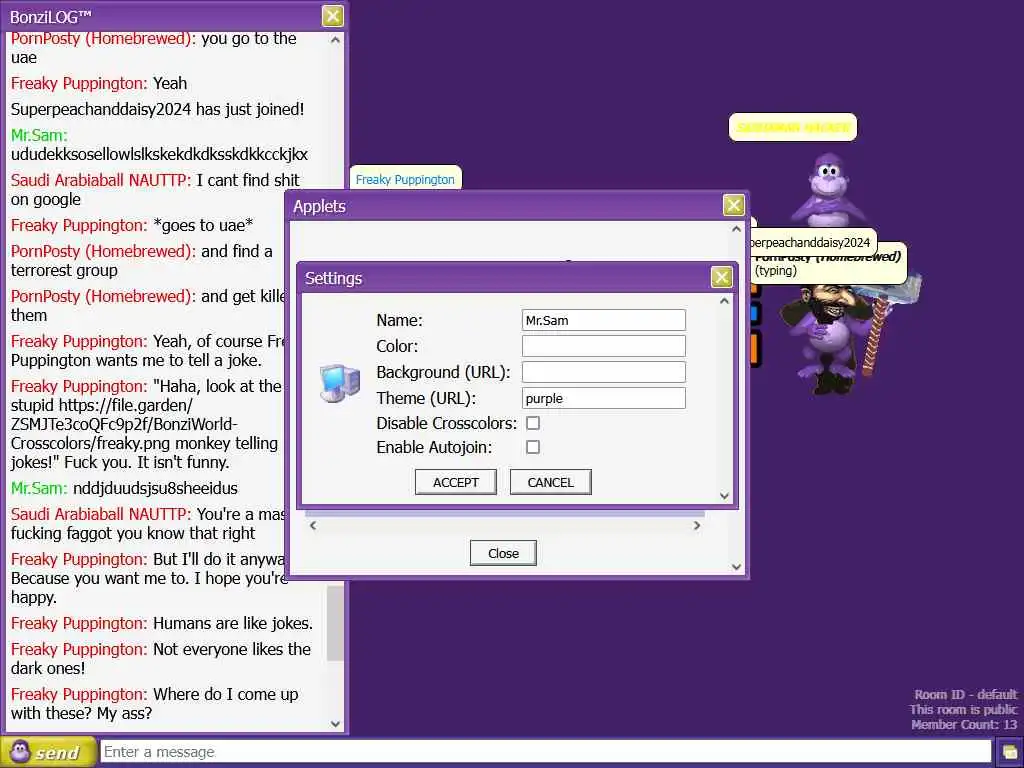
Task: Click BonziLOG scroll down arrow
Action: click(x=335, y=724)
